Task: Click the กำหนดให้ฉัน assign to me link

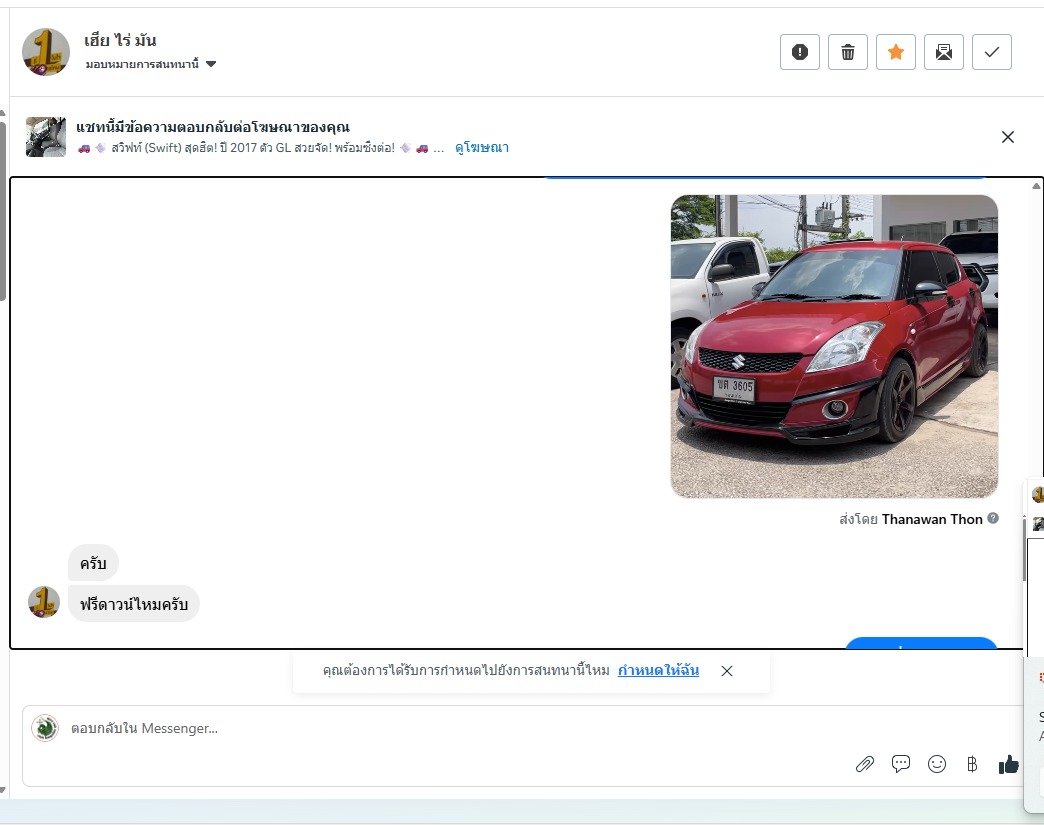Action: coord(658,671)
